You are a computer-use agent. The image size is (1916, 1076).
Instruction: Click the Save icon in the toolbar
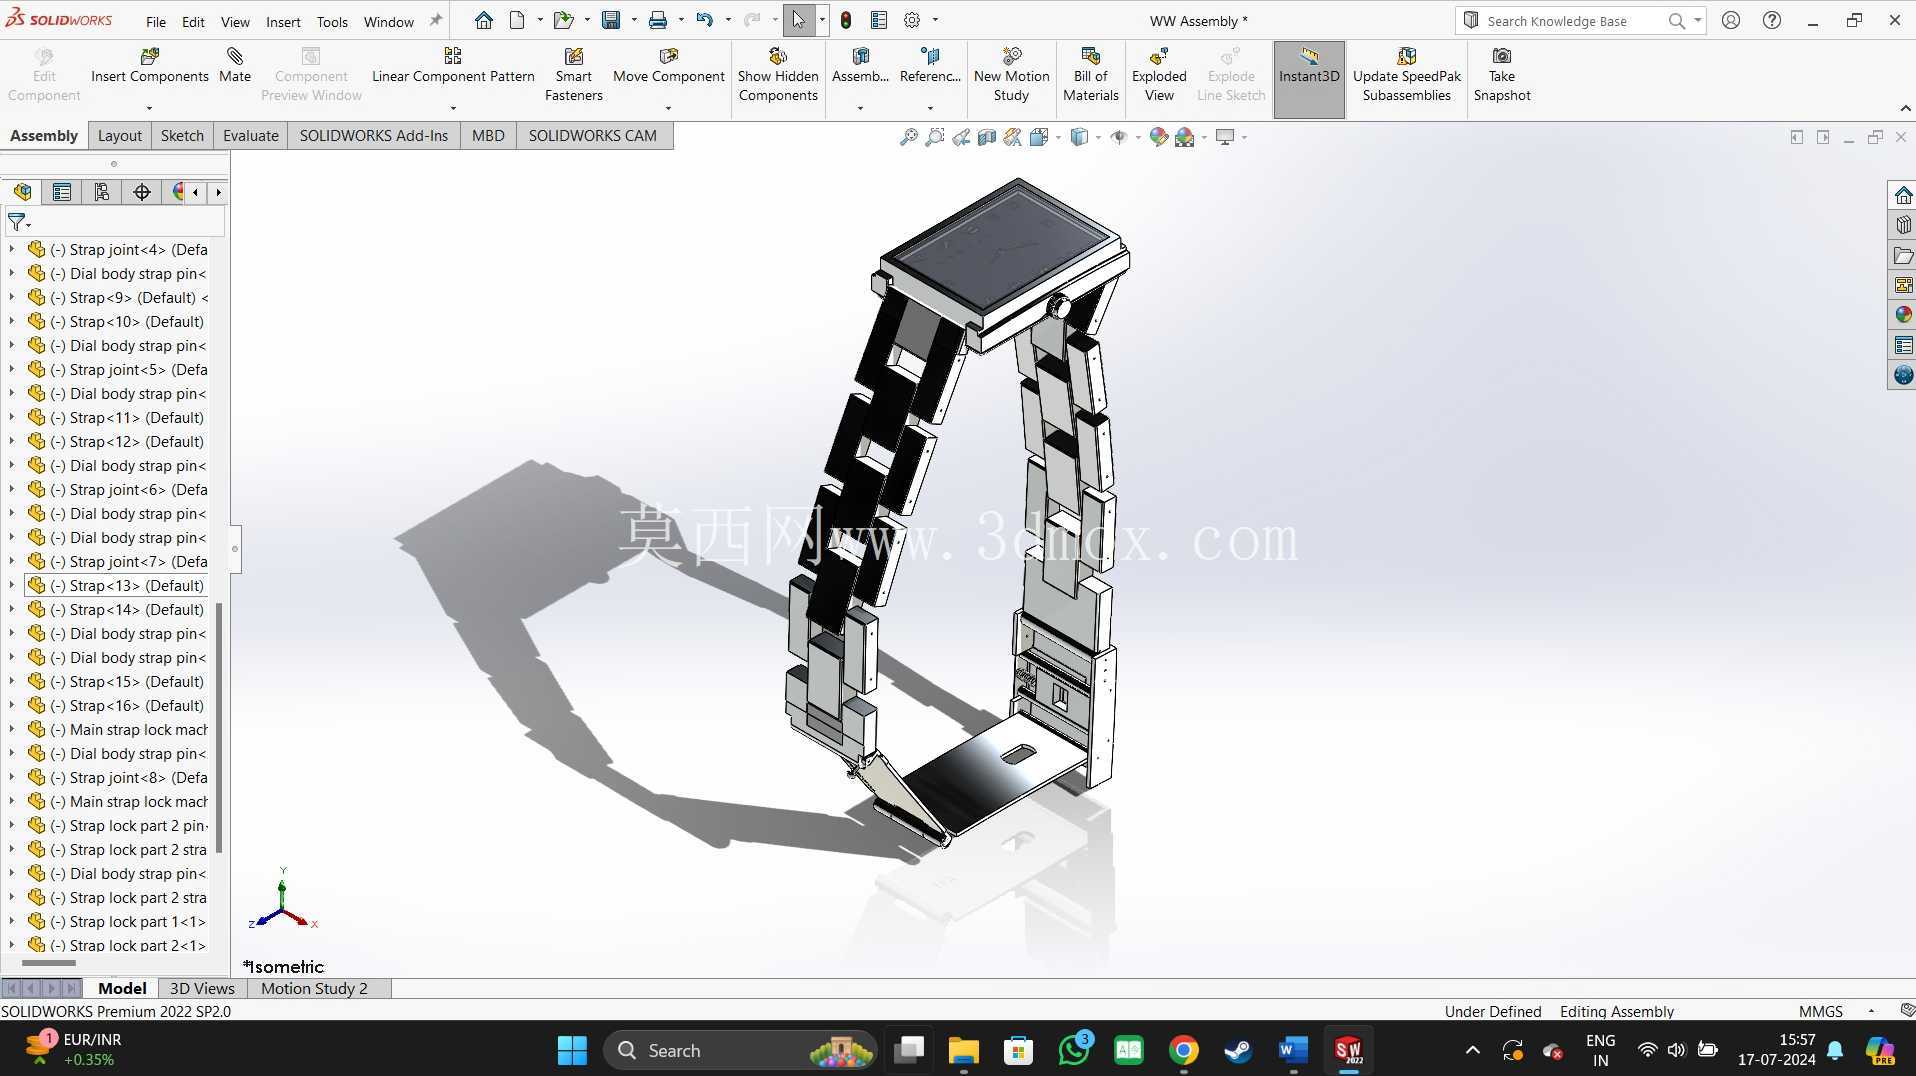(x=611, y=20)
